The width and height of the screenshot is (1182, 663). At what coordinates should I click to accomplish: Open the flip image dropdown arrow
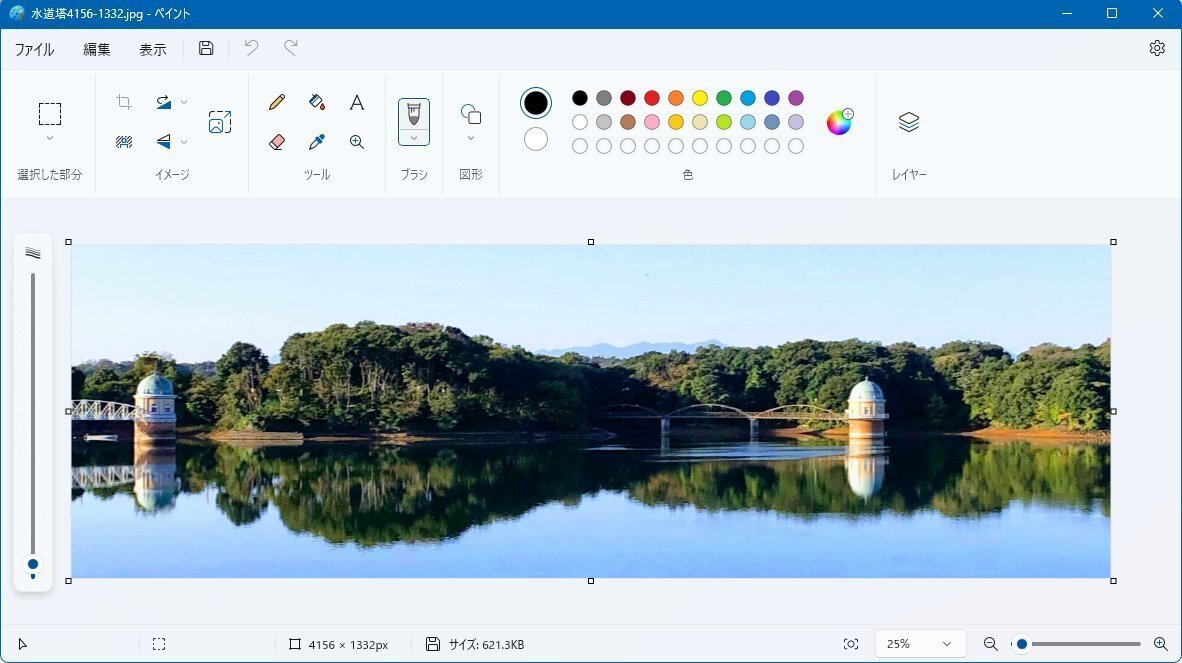pyautogui.click(x=184, y=142)
